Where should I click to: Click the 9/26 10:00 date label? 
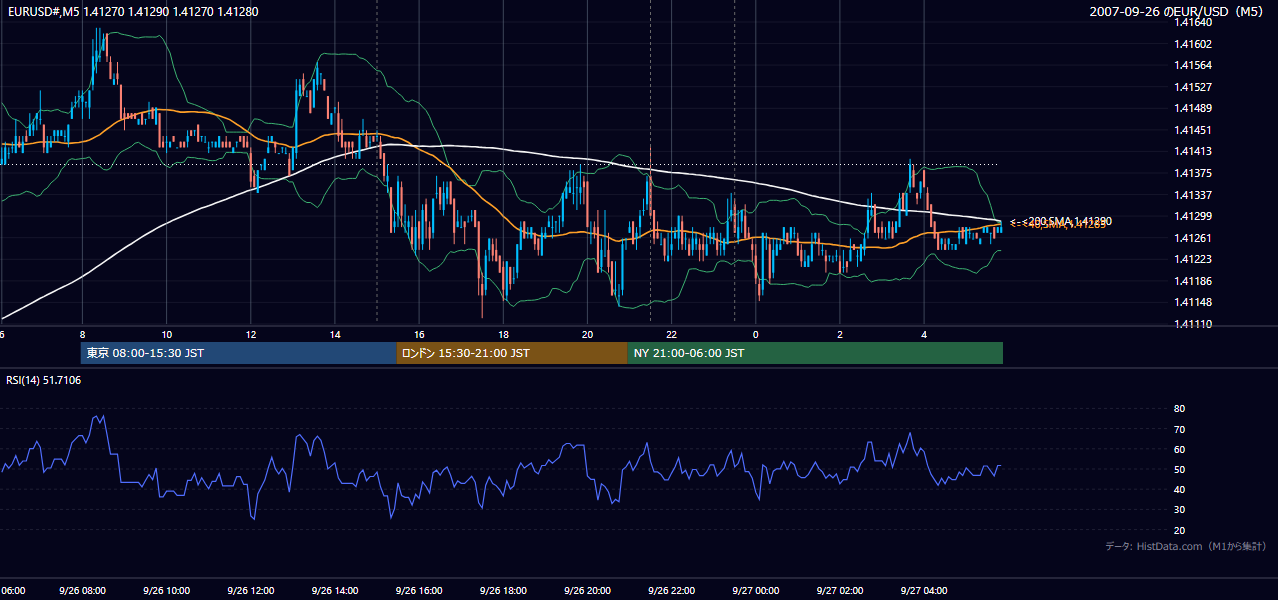click(x=166, y=591)
